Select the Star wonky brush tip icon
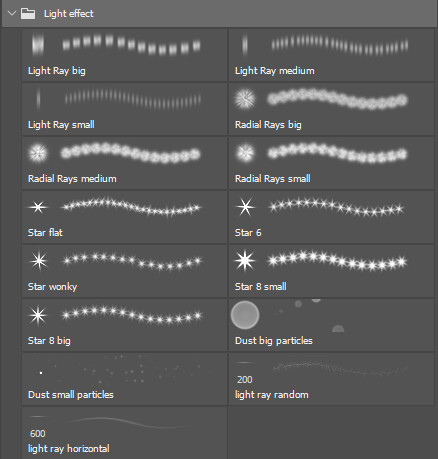The image size is (438, 459). [39, 261]
